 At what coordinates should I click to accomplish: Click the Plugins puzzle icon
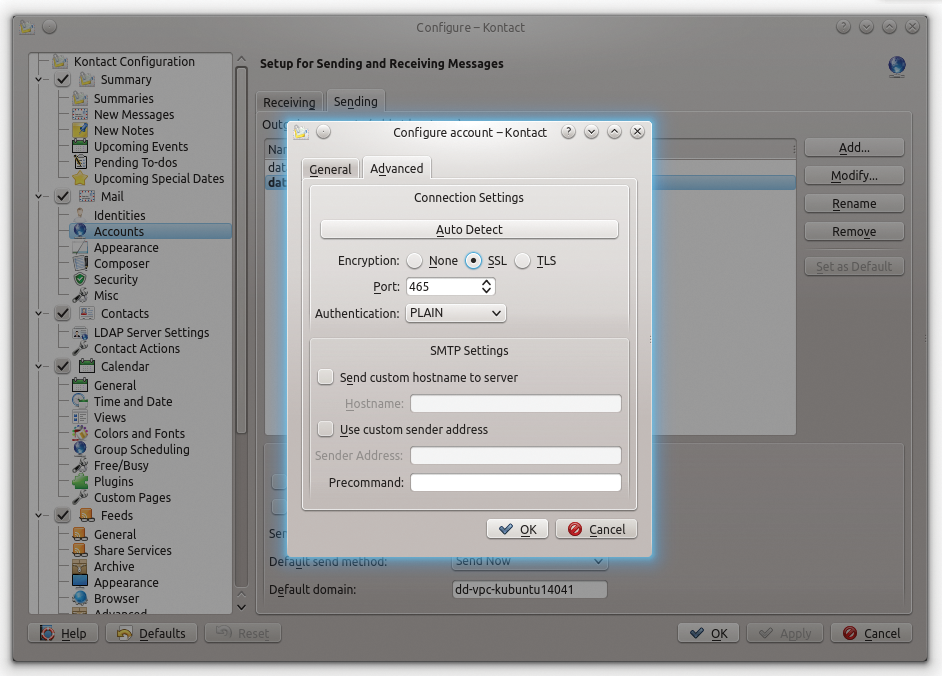point(80,482)
